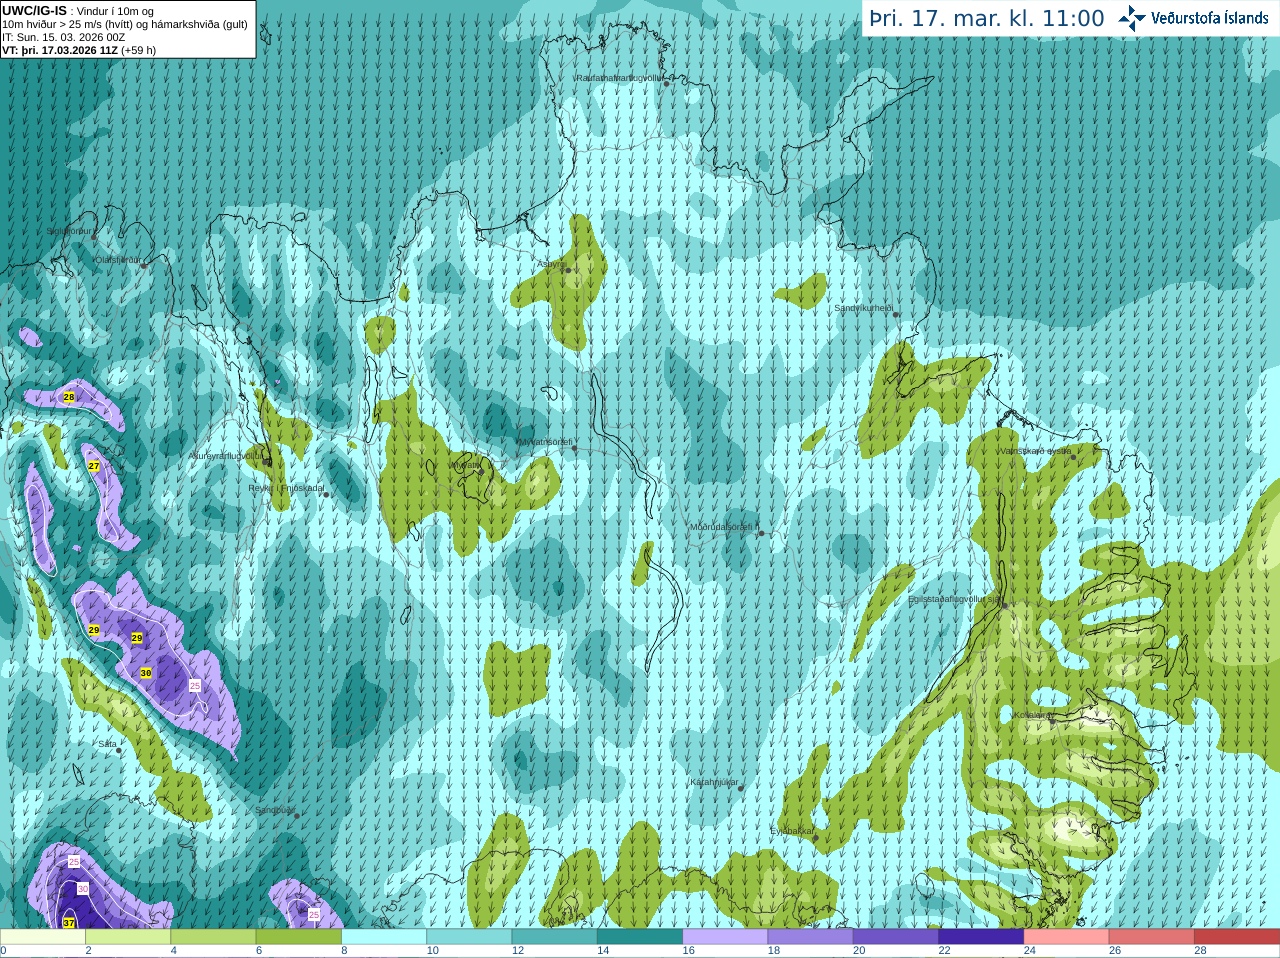This screenshot has width=1280, height=958.
Task: Click the yellow 27 gust maximum marker
Action: point(94,466)
